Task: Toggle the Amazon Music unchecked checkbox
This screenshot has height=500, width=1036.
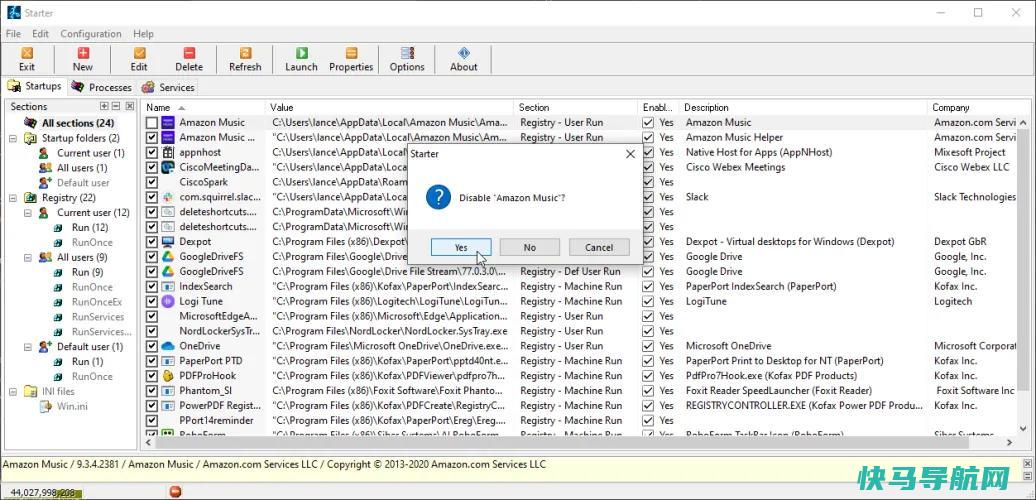Action: click(x=152, y=123)
